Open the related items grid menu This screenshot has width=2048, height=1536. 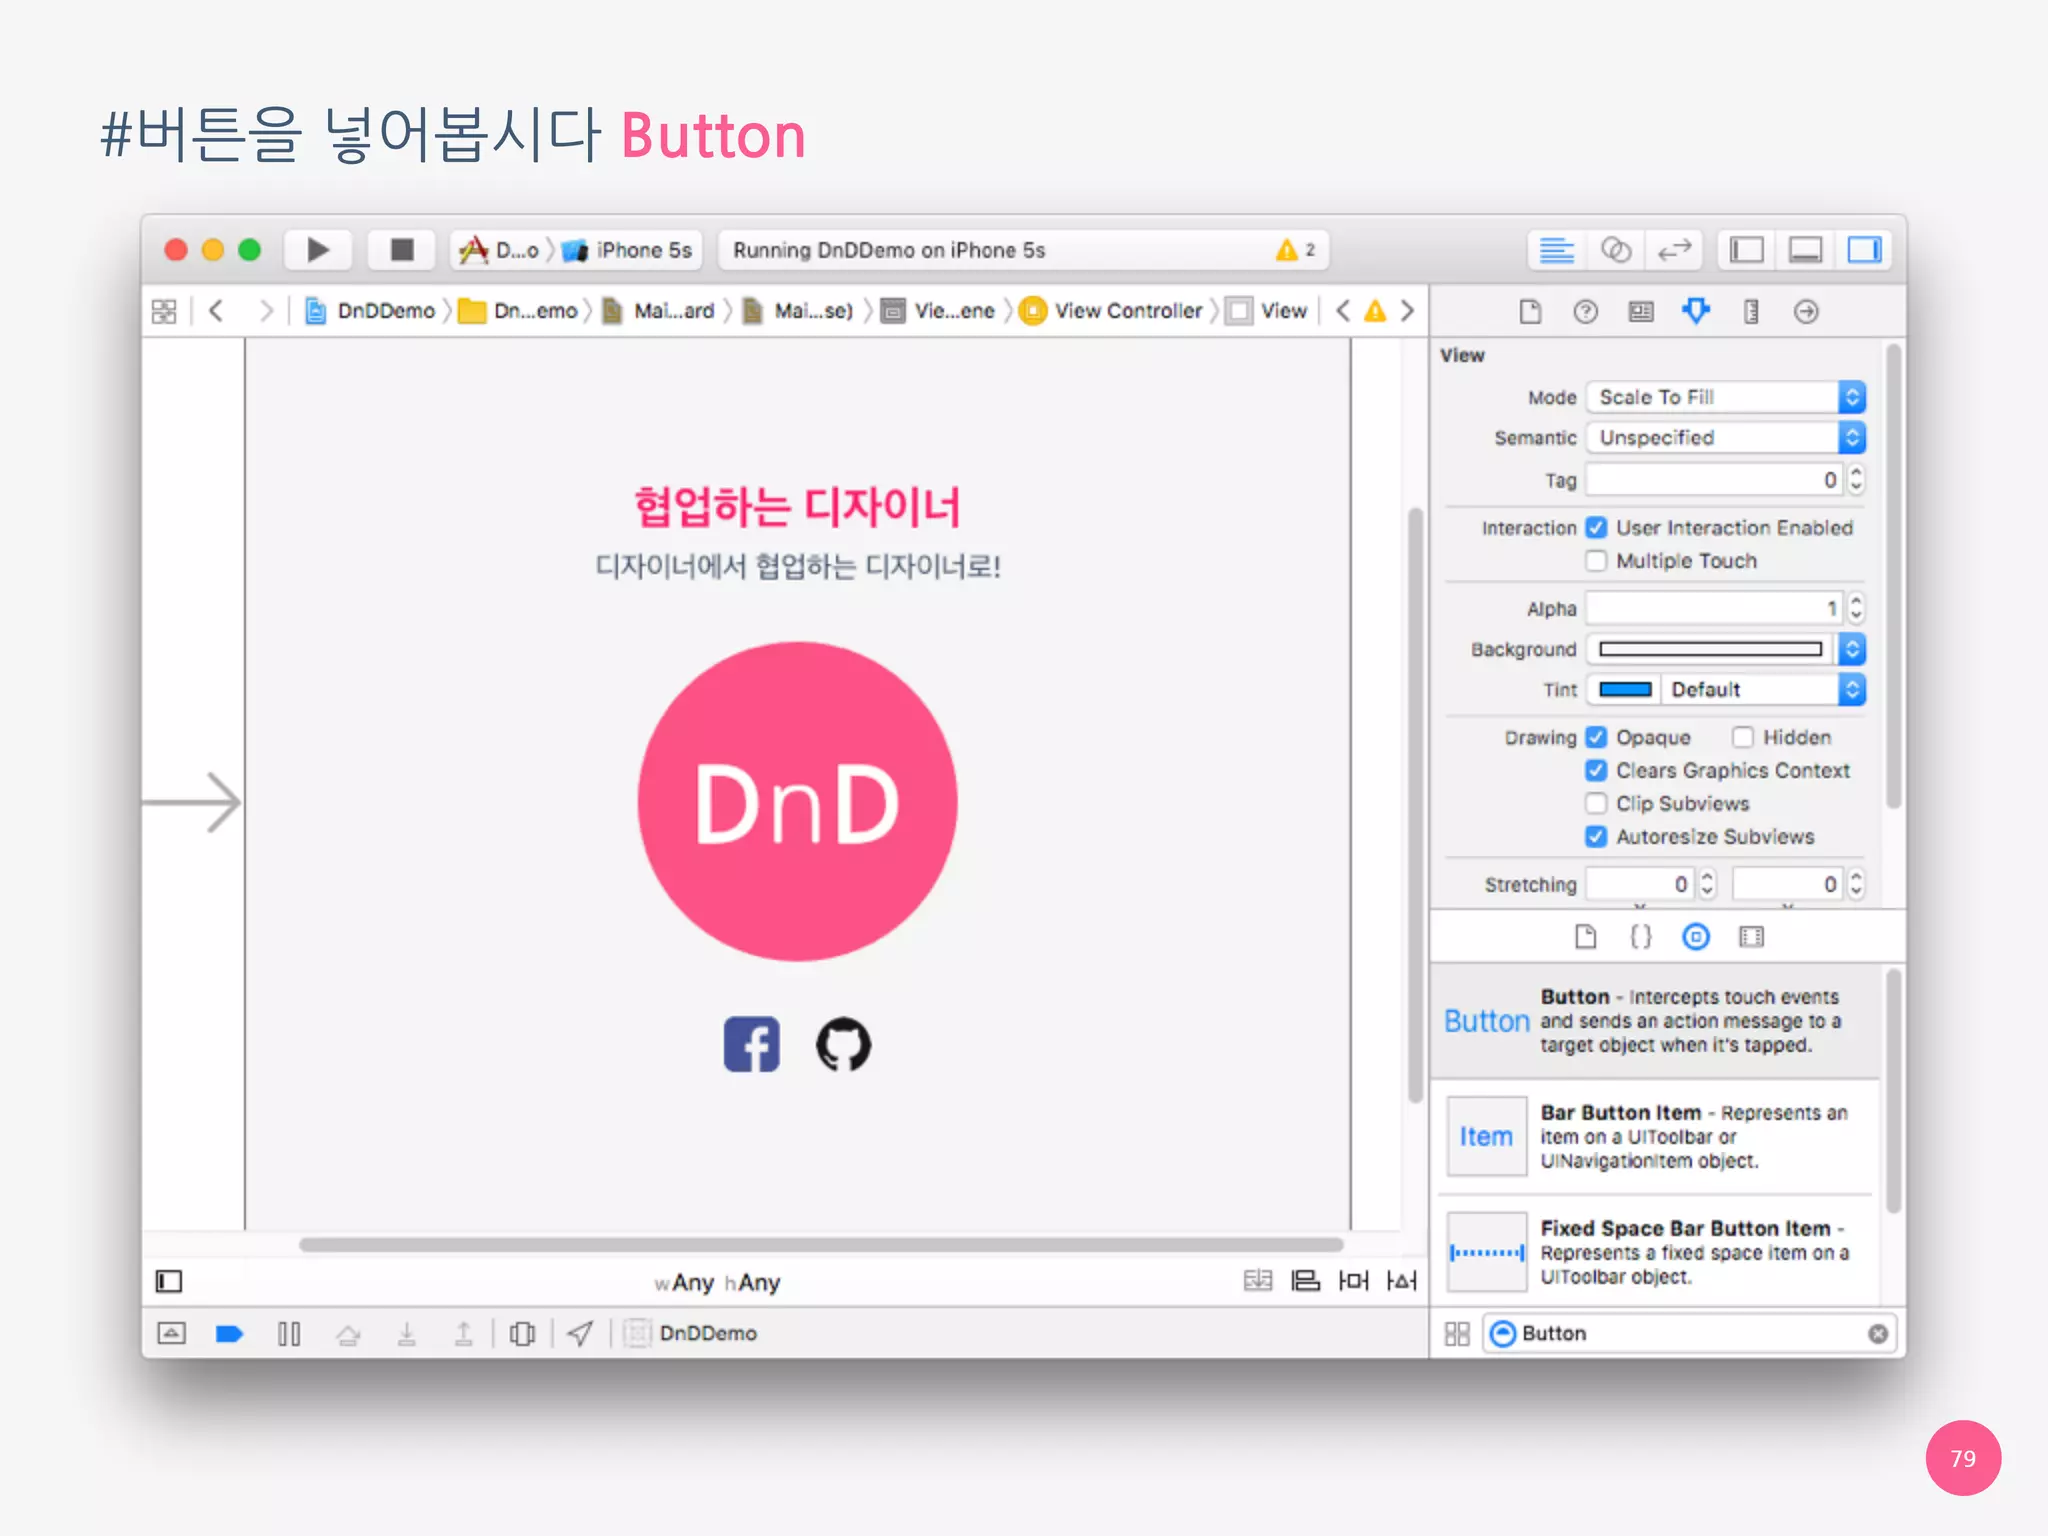(164, 311)
